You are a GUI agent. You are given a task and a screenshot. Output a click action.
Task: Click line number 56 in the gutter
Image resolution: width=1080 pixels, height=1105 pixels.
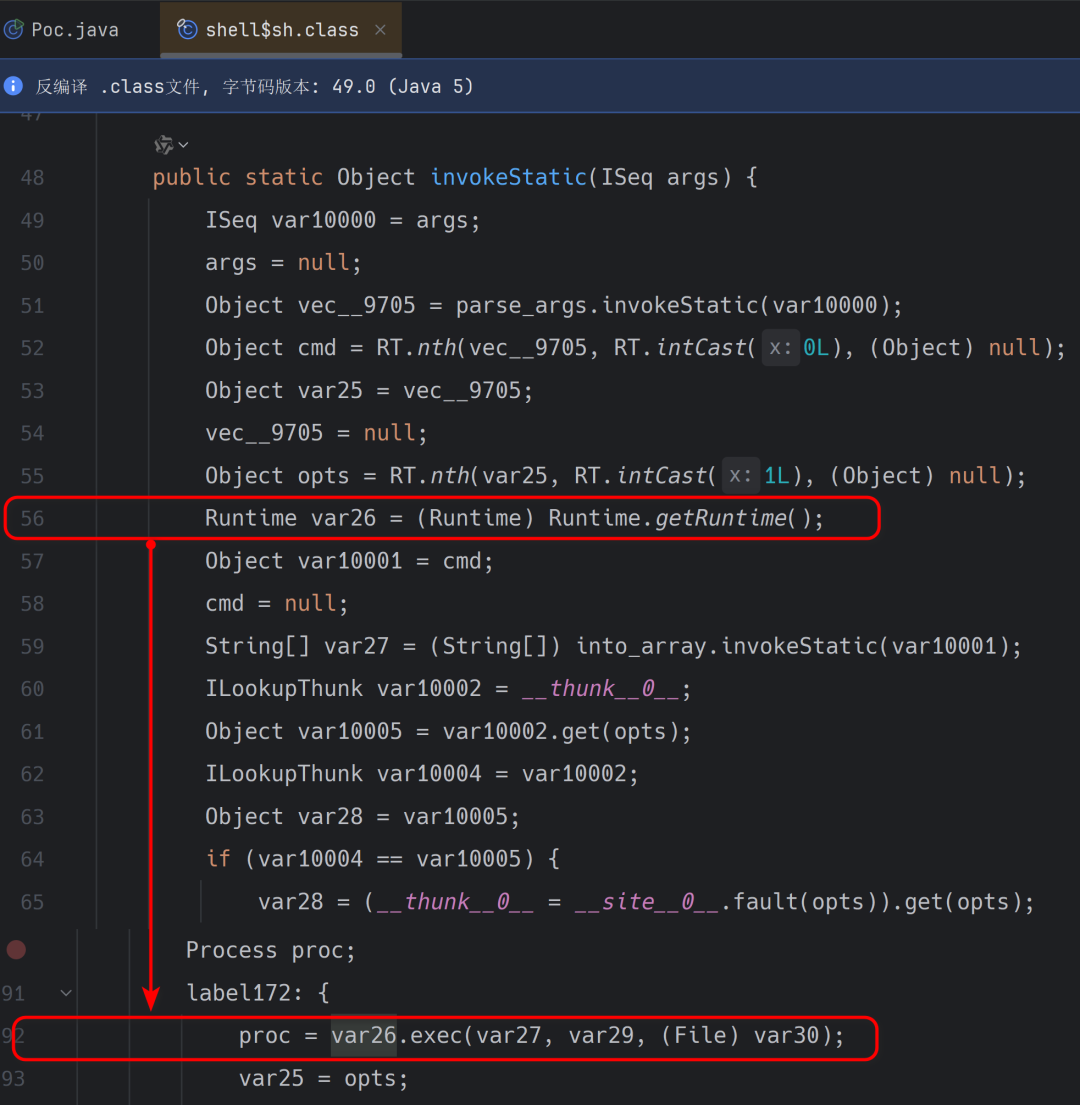(32, 519)
